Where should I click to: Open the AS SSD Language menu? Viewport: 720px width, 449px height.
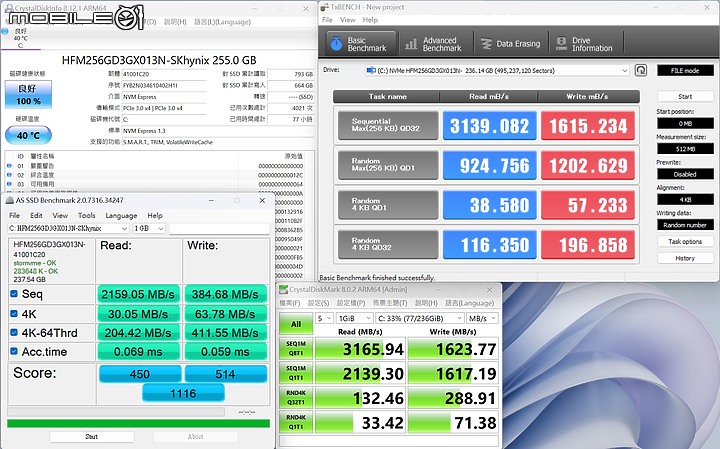coord(121,215)
